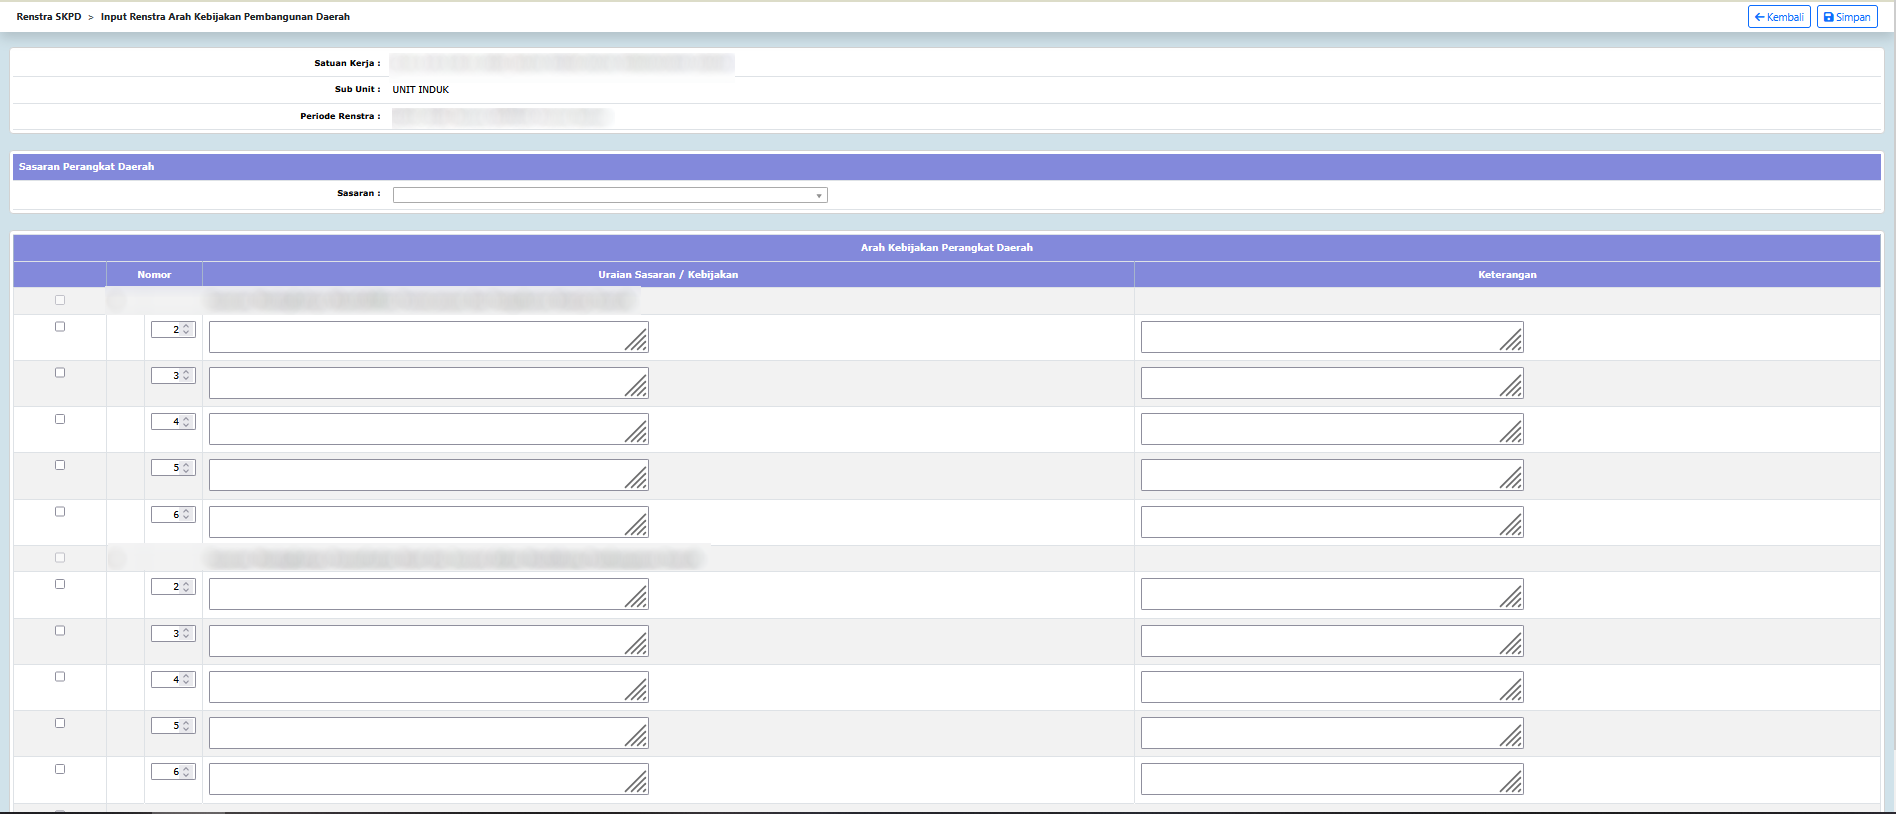This screenshot has width=1896, height=814.
Task: Click the Keterangan column header
Action: 1507,275
